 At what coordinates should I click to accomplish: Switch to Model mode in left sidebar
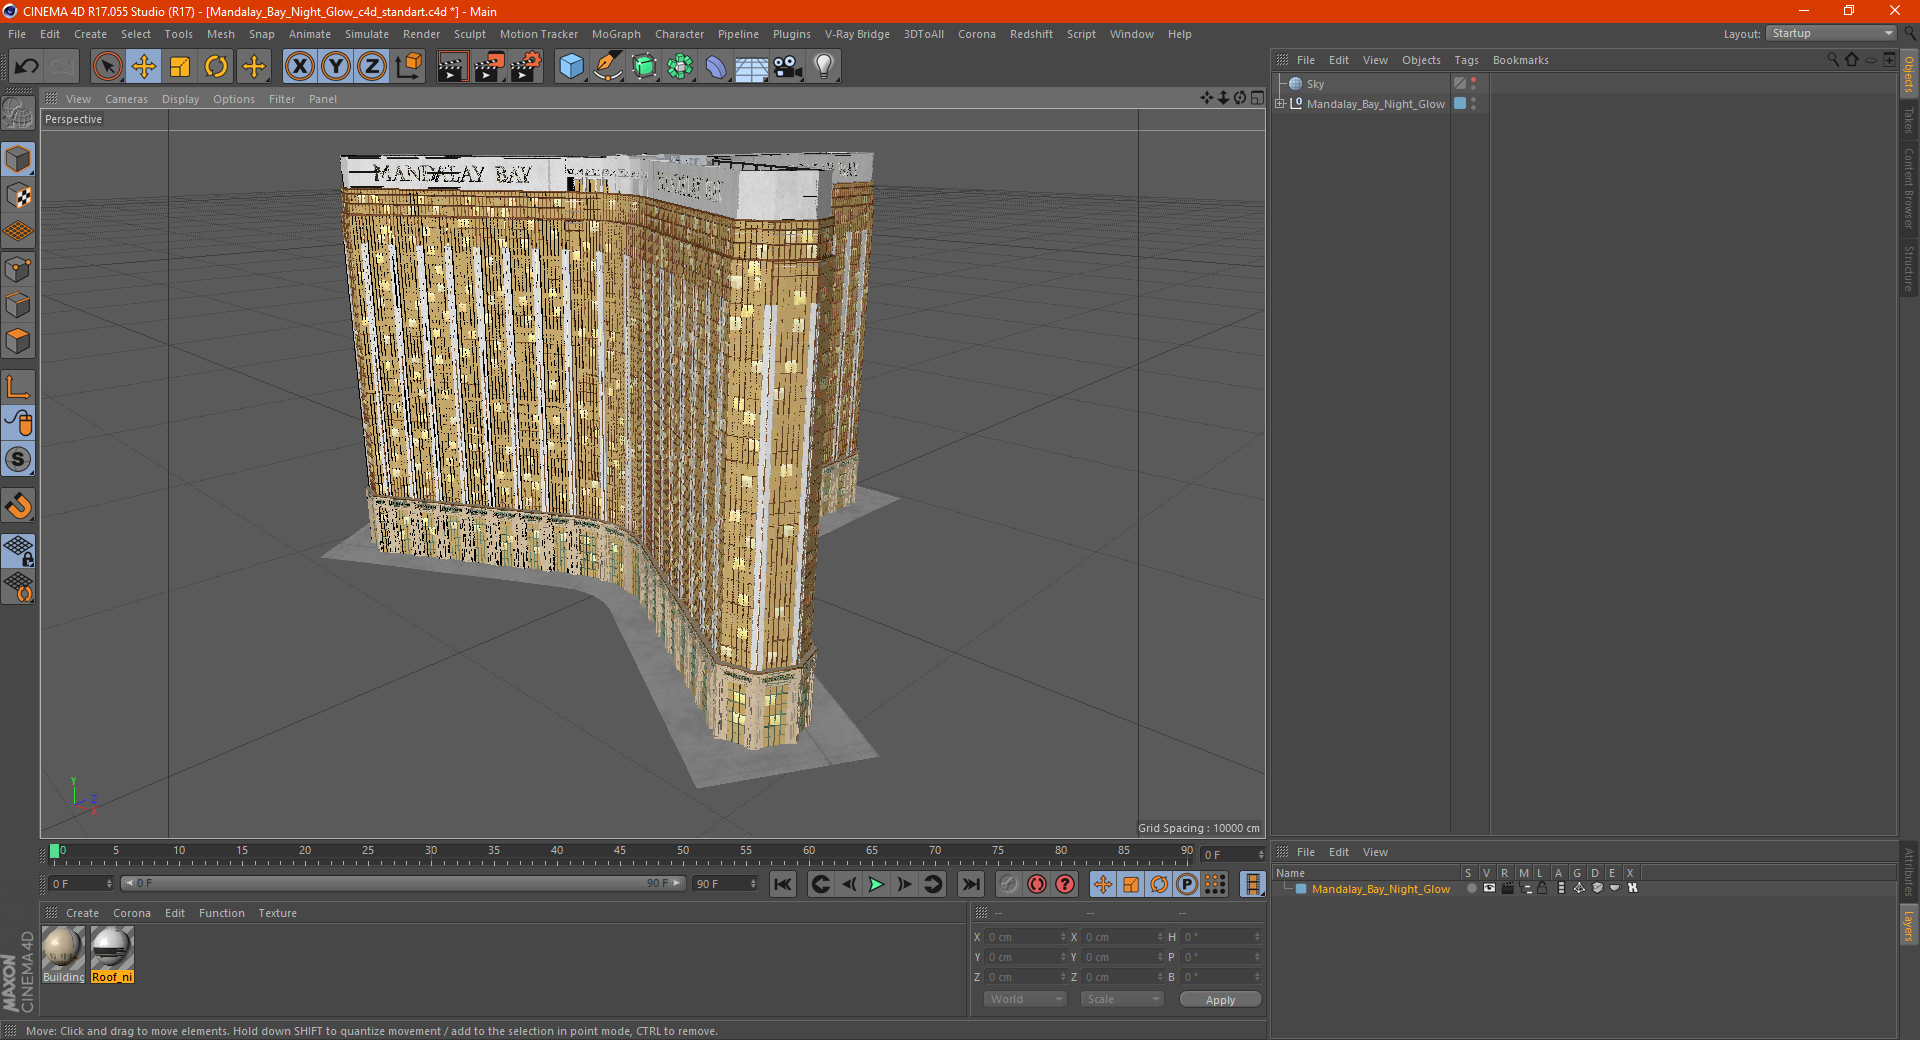click(18, 159)
